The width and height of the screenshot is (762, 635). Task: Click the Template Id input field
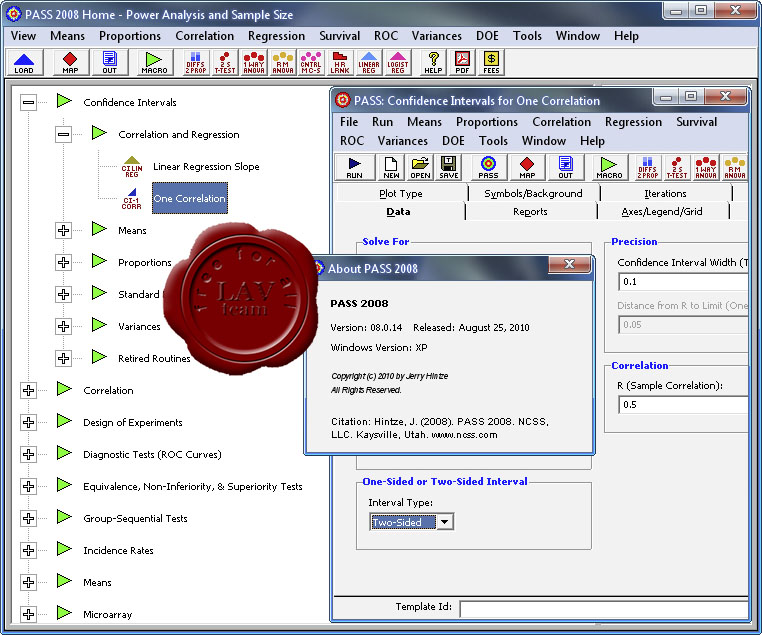pos(603,609)
